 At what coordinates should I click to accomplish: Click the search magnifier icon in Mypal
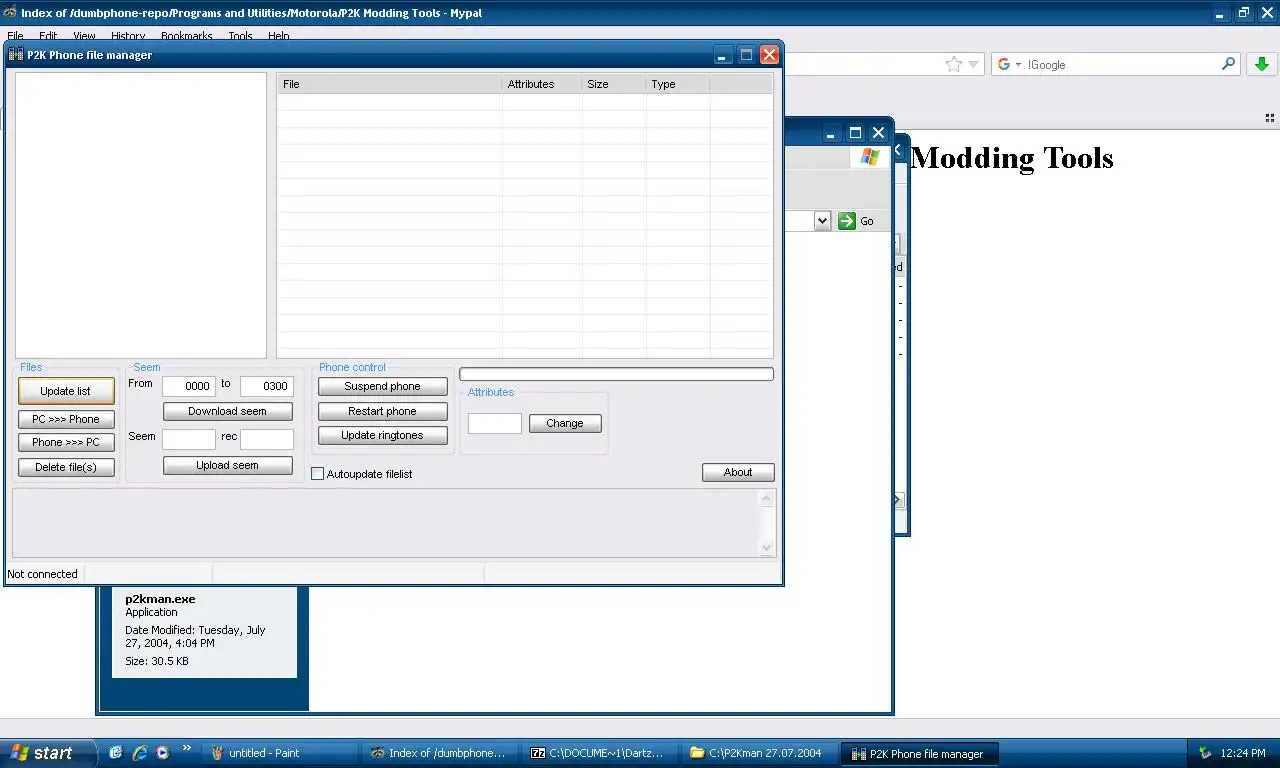[x=1229, y=64]
